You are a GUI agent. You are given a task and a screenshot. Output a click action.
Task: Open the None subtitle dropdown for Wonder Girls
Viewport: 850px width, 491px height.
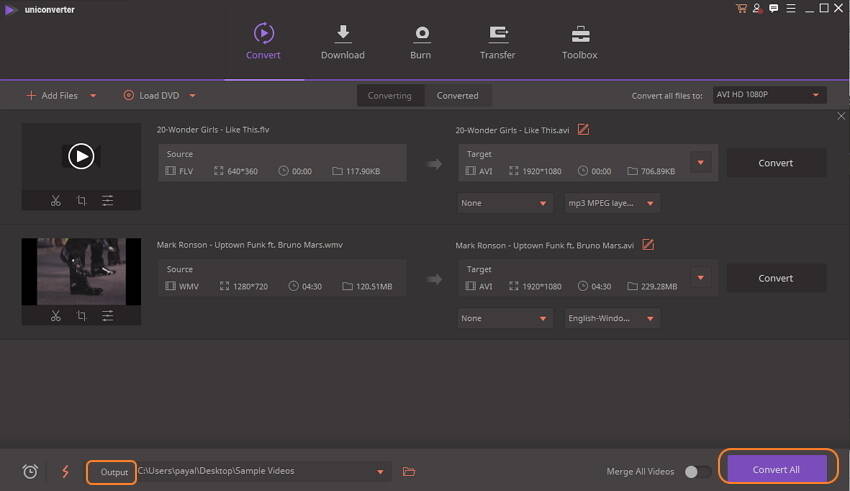[505, 203]
